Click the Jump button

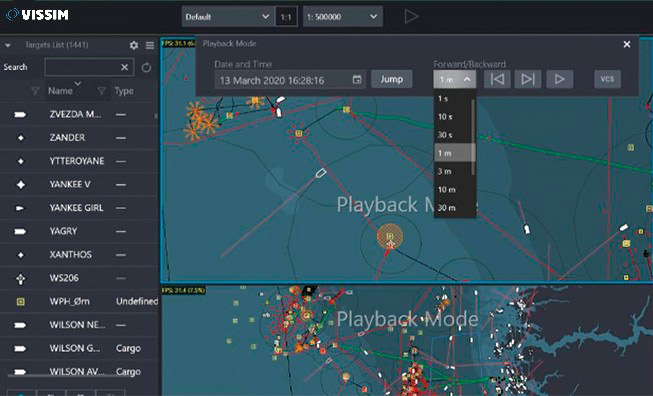pos(391,79)
